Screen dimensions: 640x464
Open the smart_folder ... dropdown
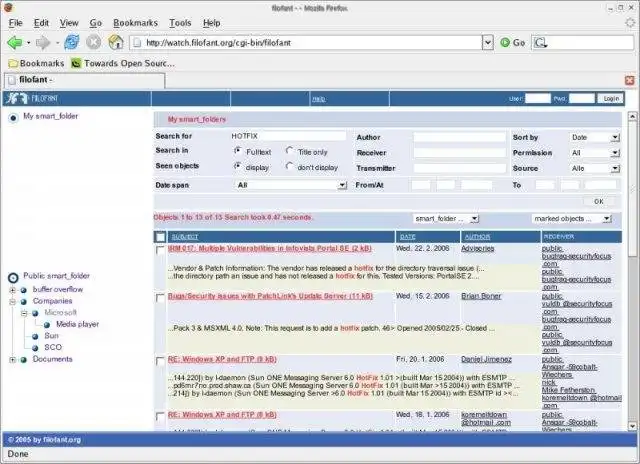[446, 219]
